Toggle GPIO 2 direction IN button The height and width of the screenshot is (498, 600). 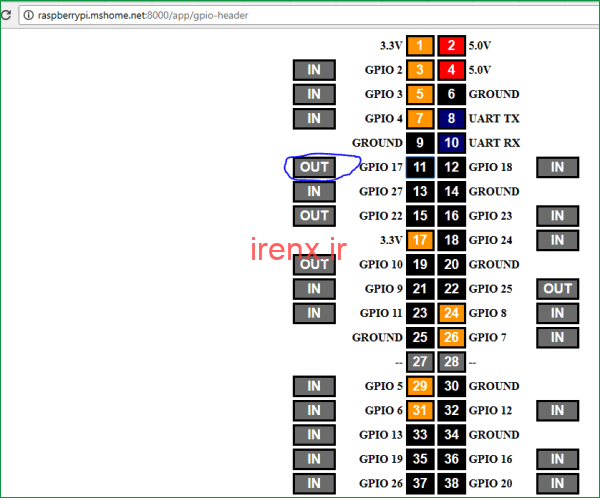click(x=314, y=70)
